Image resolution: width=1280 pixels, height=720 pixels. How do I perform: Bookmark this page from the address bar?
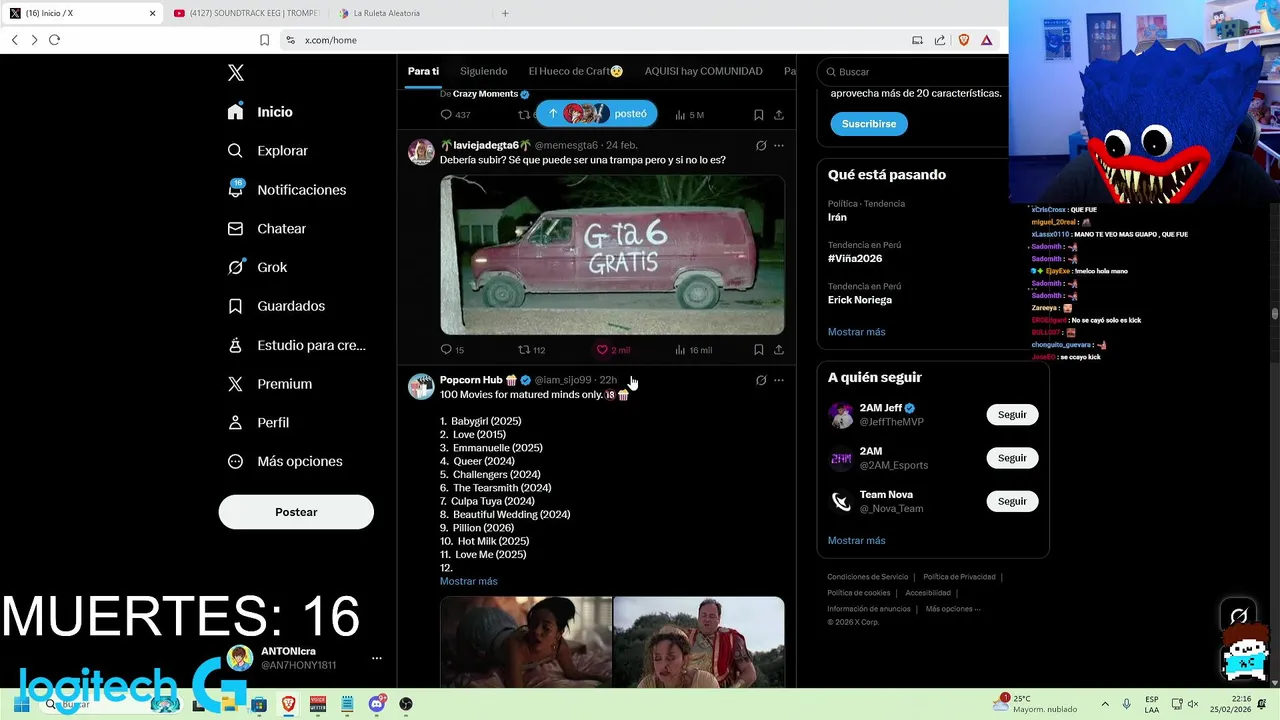[264, 40]
